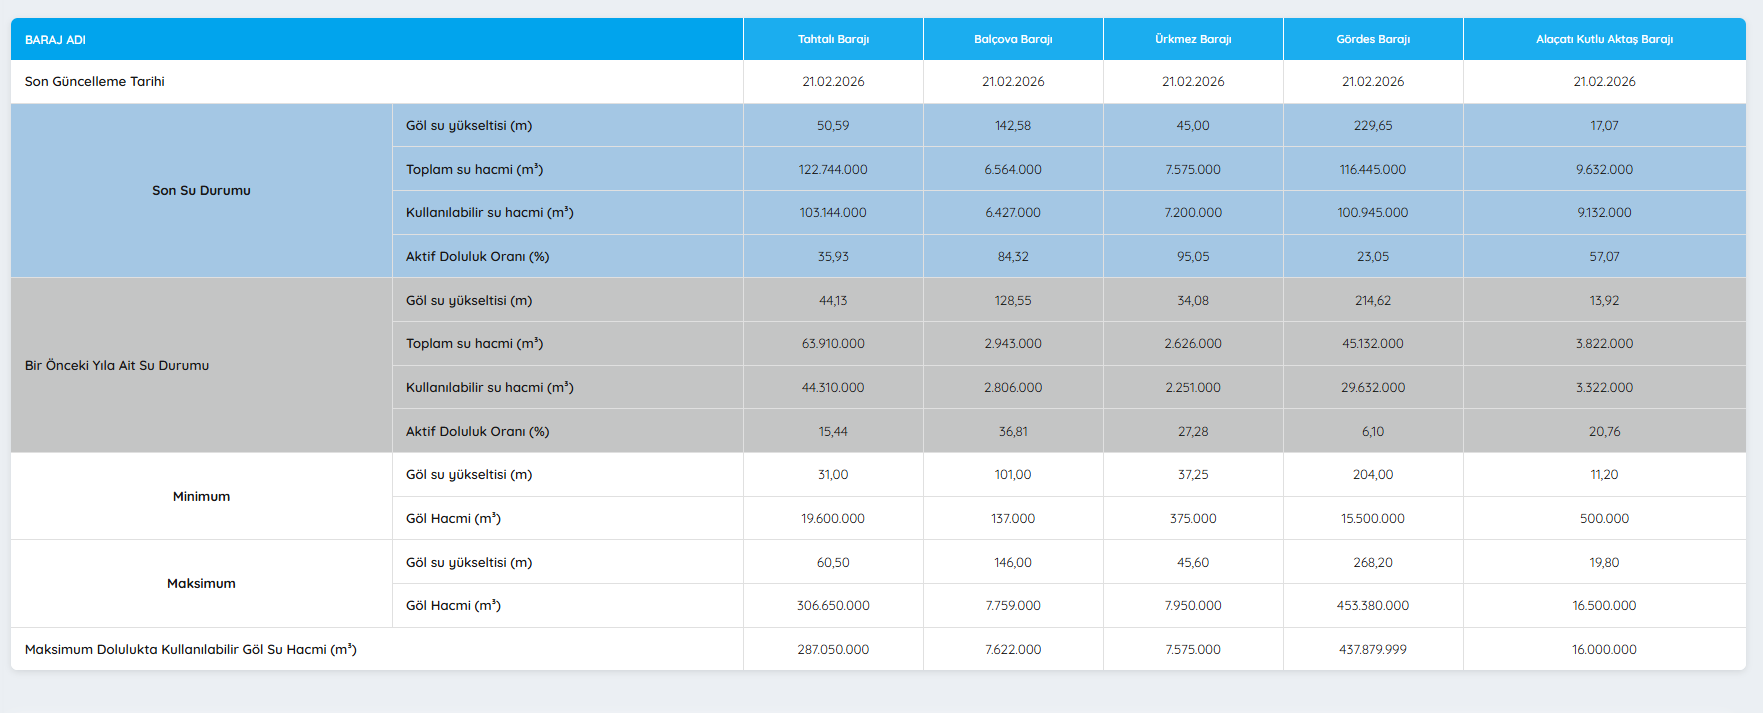Click Gördes Barajı's maximum volume 453.380.000
The width and height of the screenshot is (1763, 713).
point(1373,606)
